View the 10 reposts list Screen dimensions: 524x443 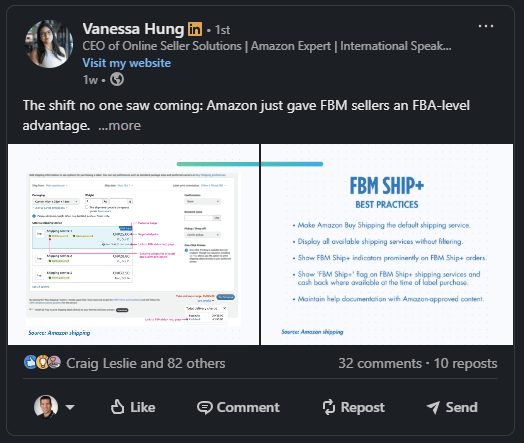click(465, 363)
